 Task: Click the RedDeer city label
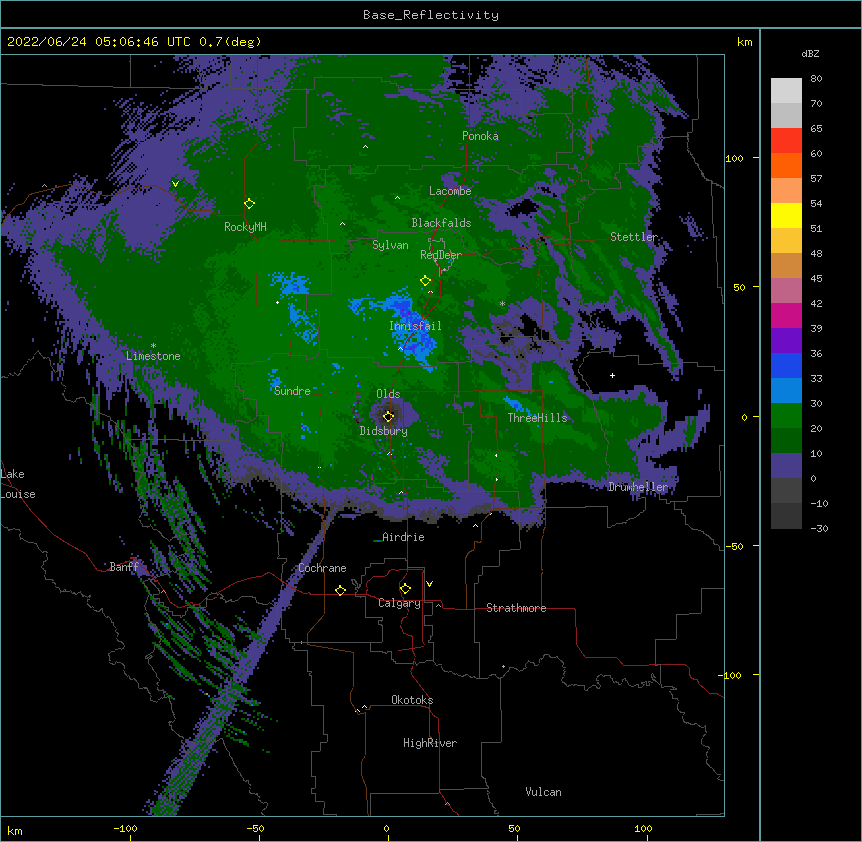point(441,255)
